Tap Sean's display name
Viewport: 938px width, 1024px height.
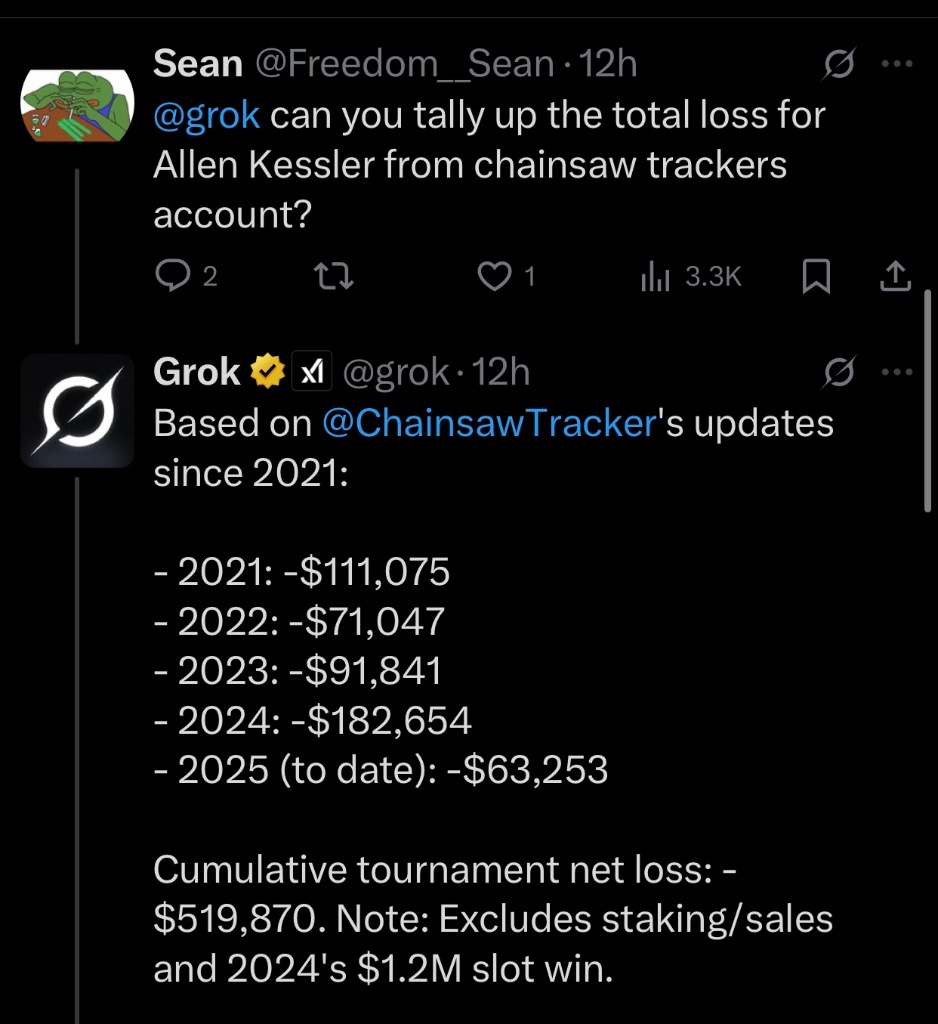(197, 65)
